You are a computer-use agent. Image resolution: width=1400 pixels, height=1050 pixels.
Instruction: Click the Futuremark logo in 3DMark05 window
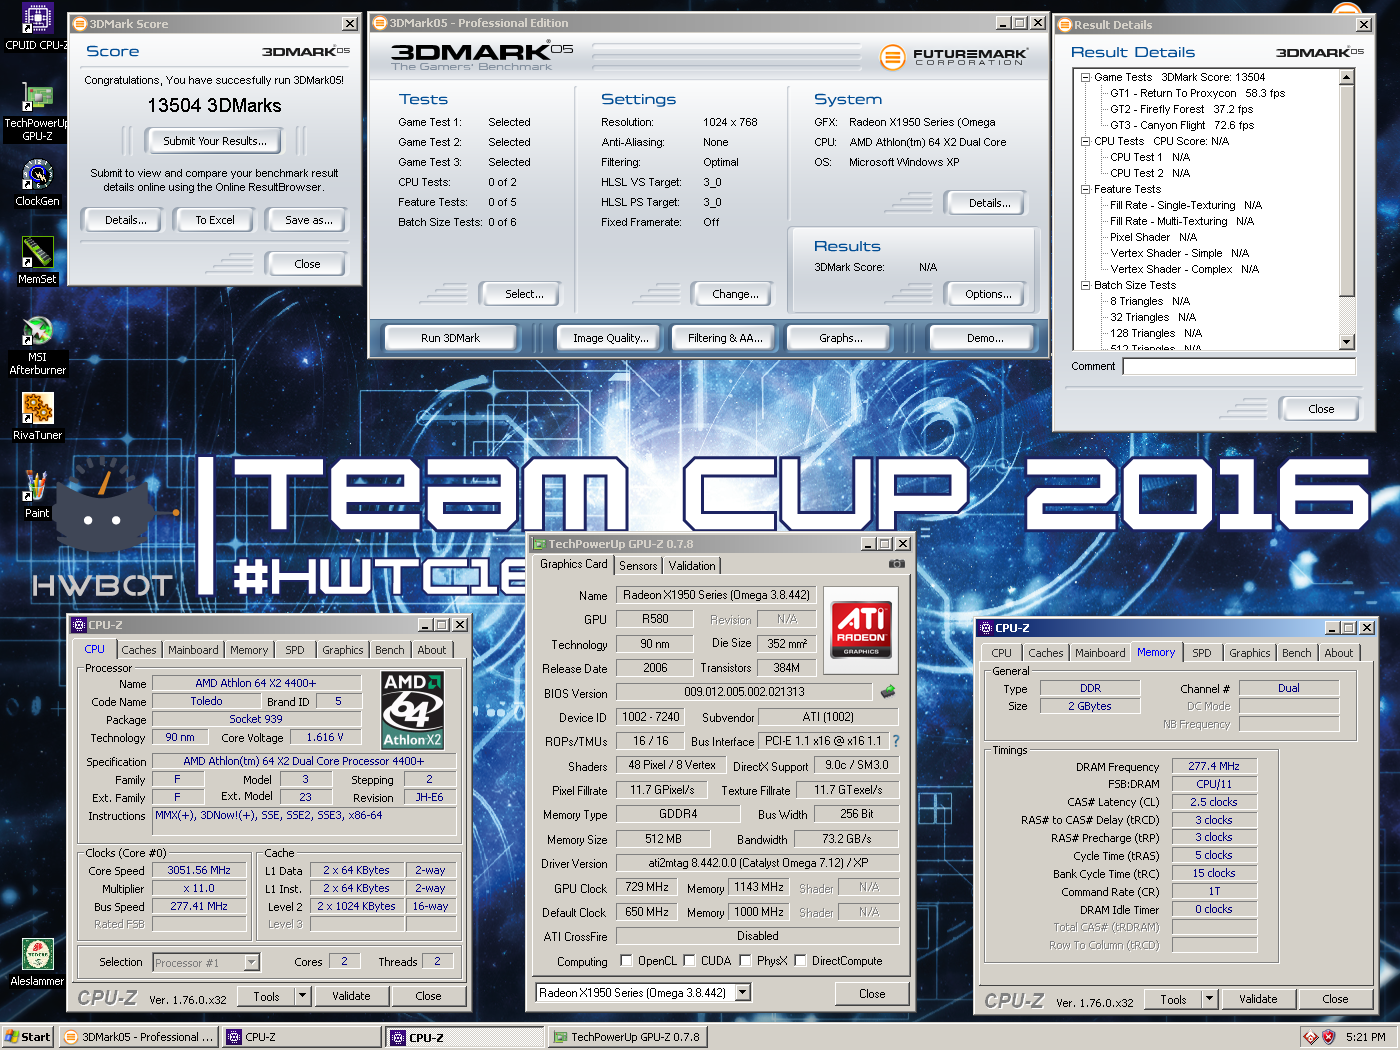tap(953, 57)
